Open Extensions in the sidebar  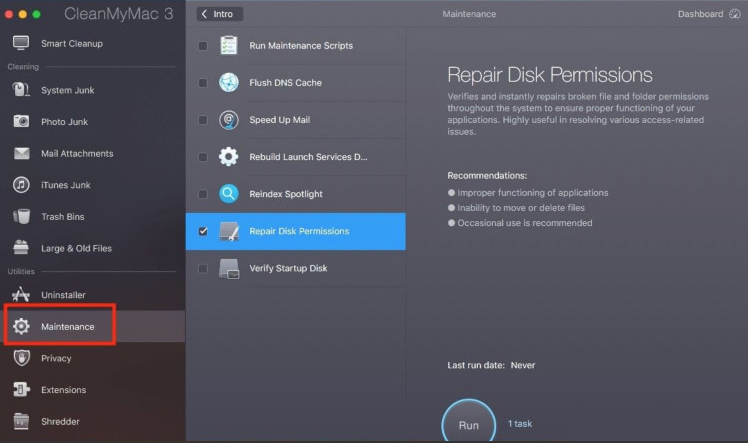click(63, 390)
